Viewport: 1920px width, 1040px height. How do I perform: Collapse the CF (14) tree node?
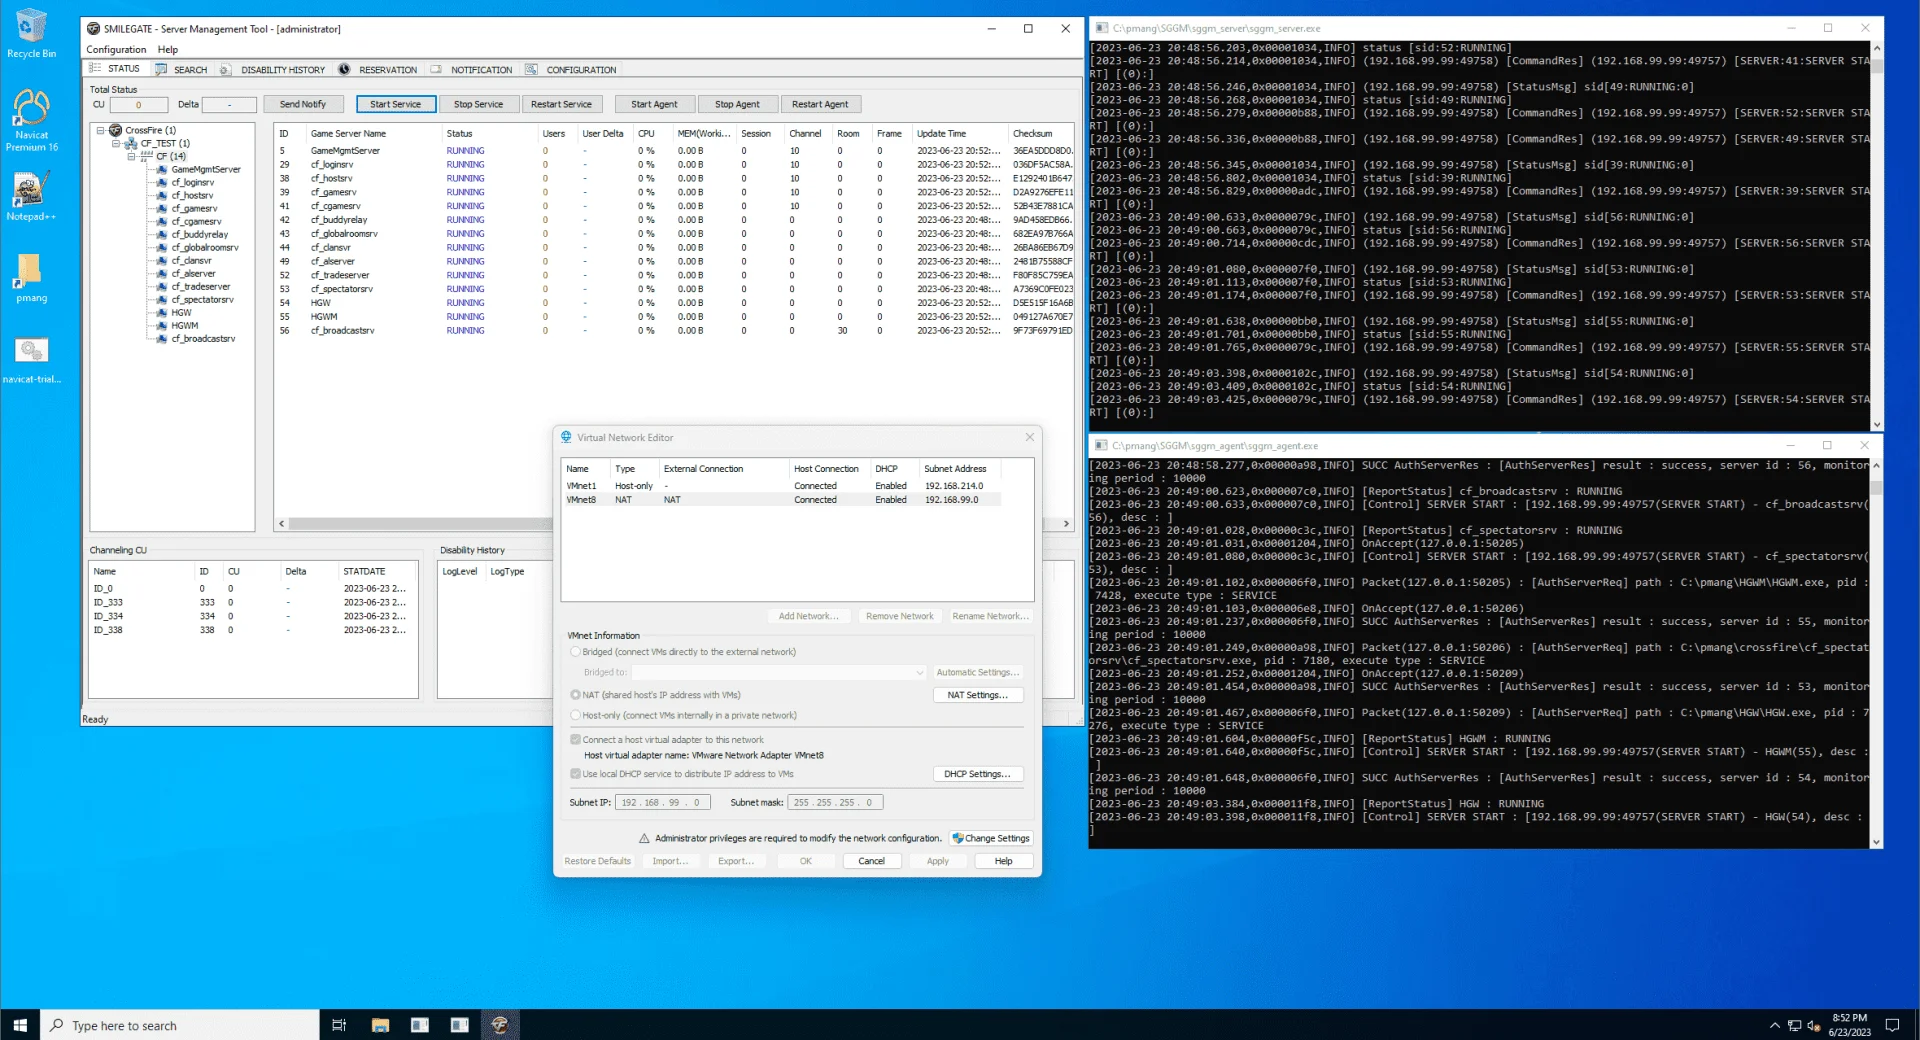point(132,156)
